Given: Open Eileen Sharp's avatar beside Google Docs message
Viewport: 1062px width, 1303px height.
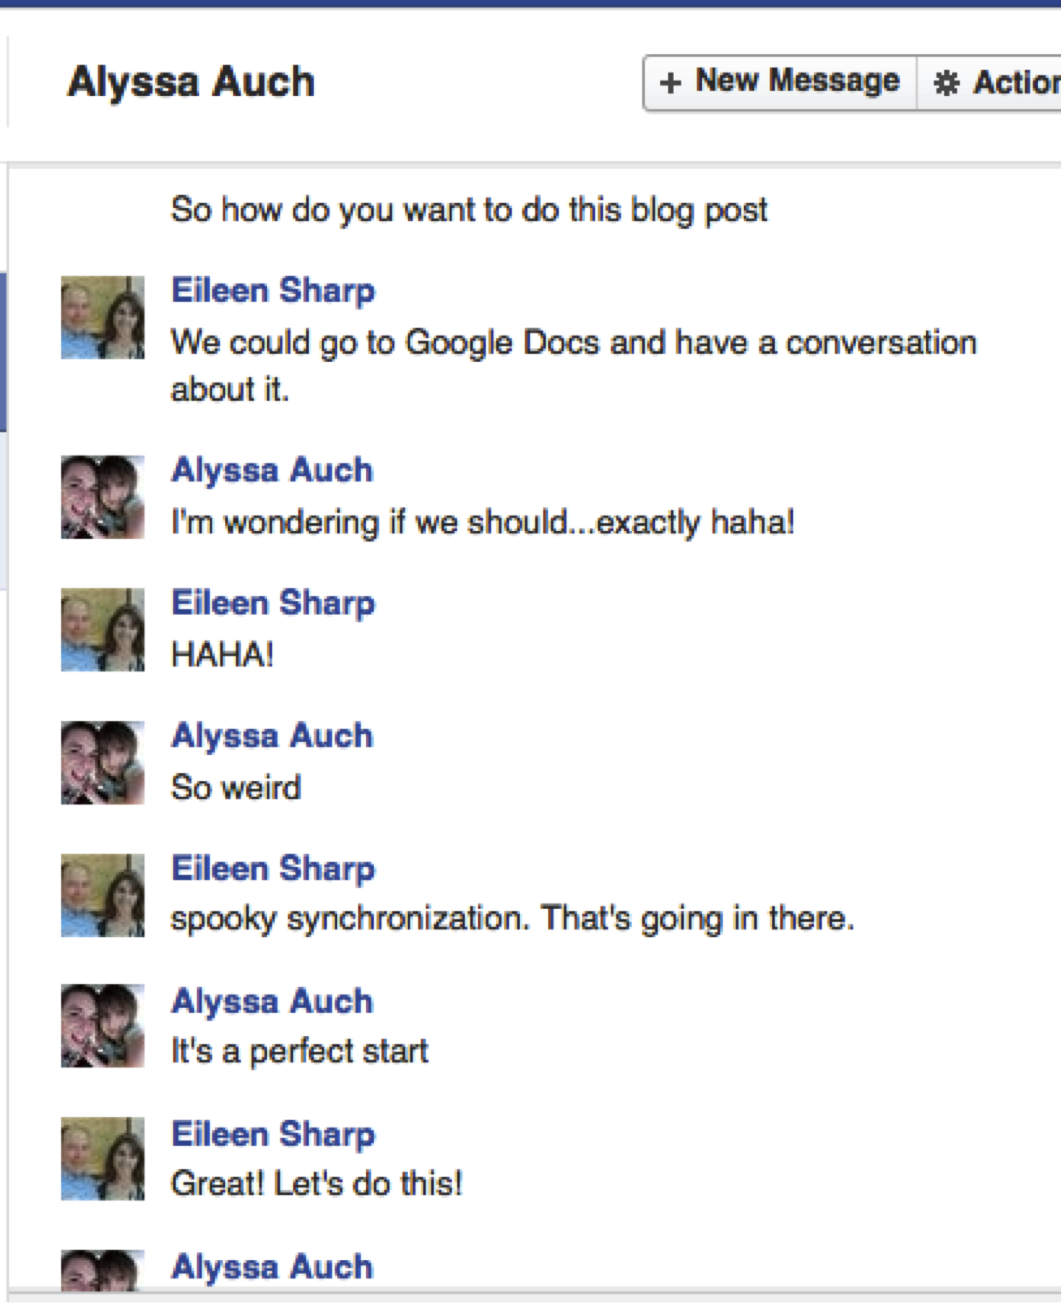Looking at the screenshot, I should (x=103, y=317).
